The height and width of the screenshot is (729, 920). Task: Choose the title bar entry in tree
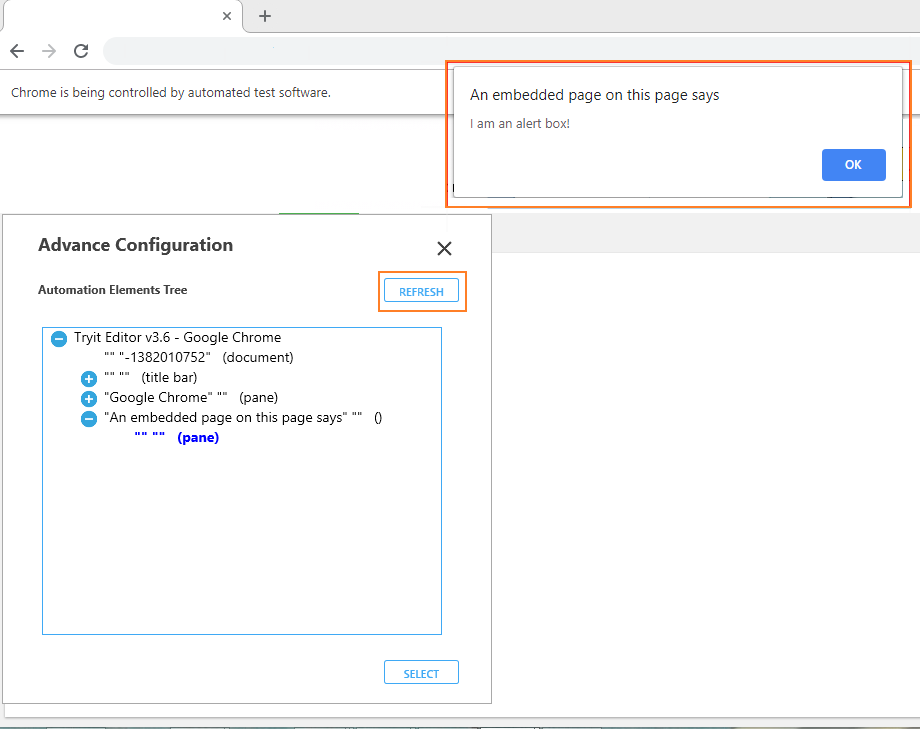click(x=151, y=378)
